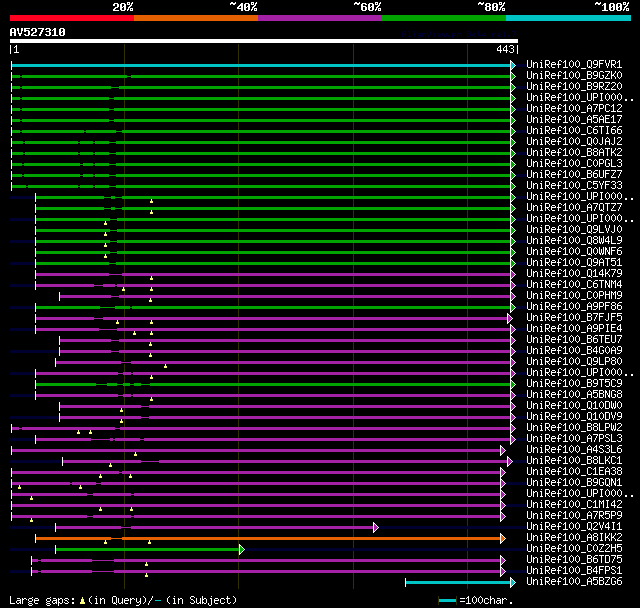The width and height of the screenshot is (640, 608).
Task: Click label UniRef100_Q8W4L9
Action: coord(574,241)
